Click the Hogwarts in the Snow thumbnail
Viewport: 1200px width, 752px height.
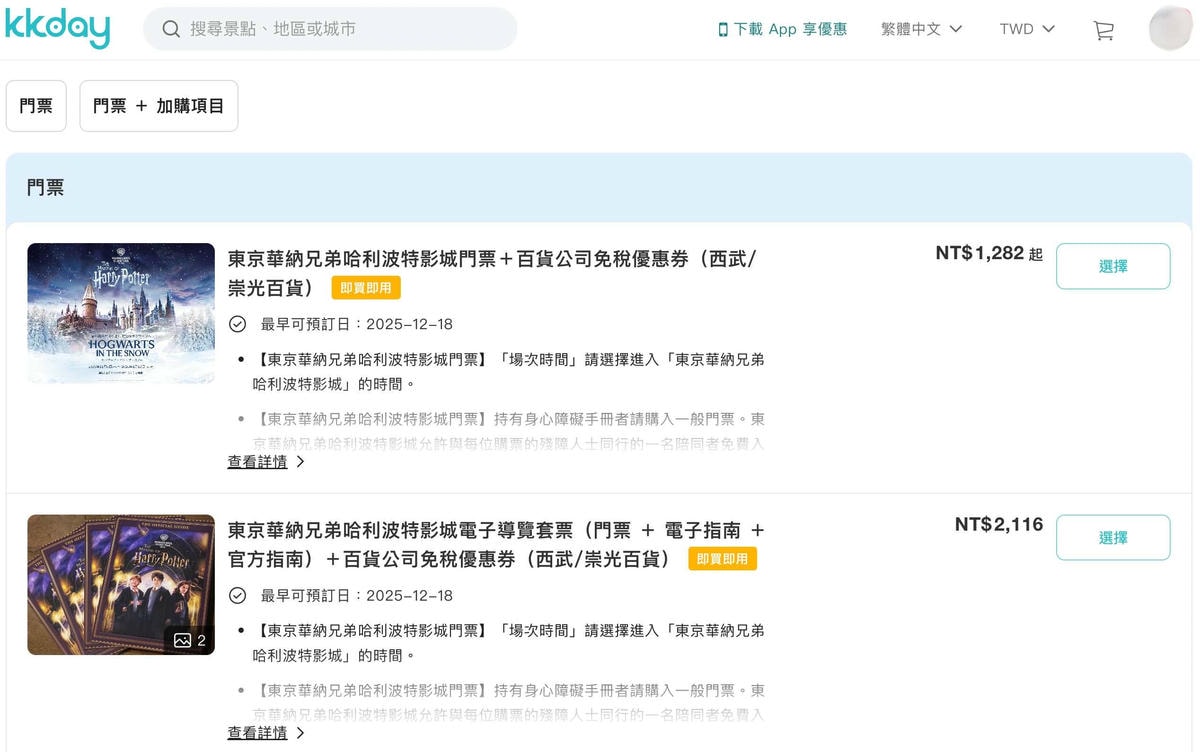(121, 313)
